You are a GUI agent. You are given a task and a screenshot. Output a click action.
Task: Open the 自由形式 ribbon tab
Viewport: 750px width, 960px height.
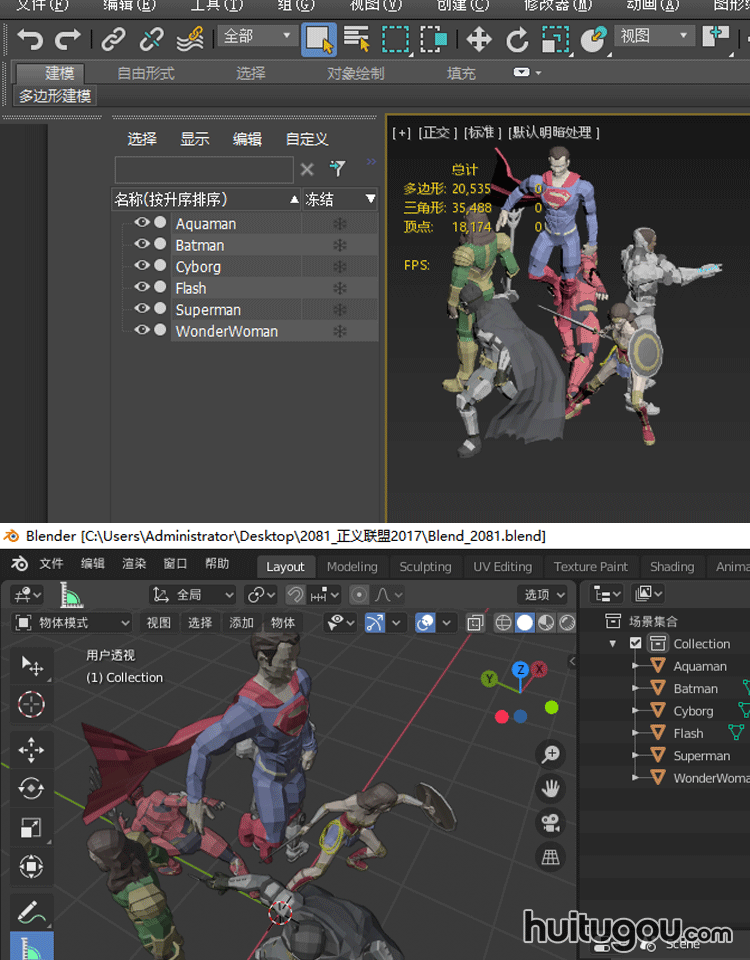tap(145, 73)
